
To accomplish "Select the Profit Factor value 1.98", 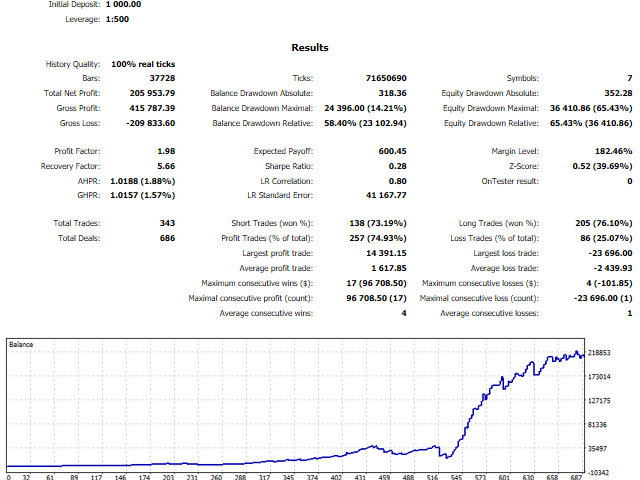I will (166, 152).
